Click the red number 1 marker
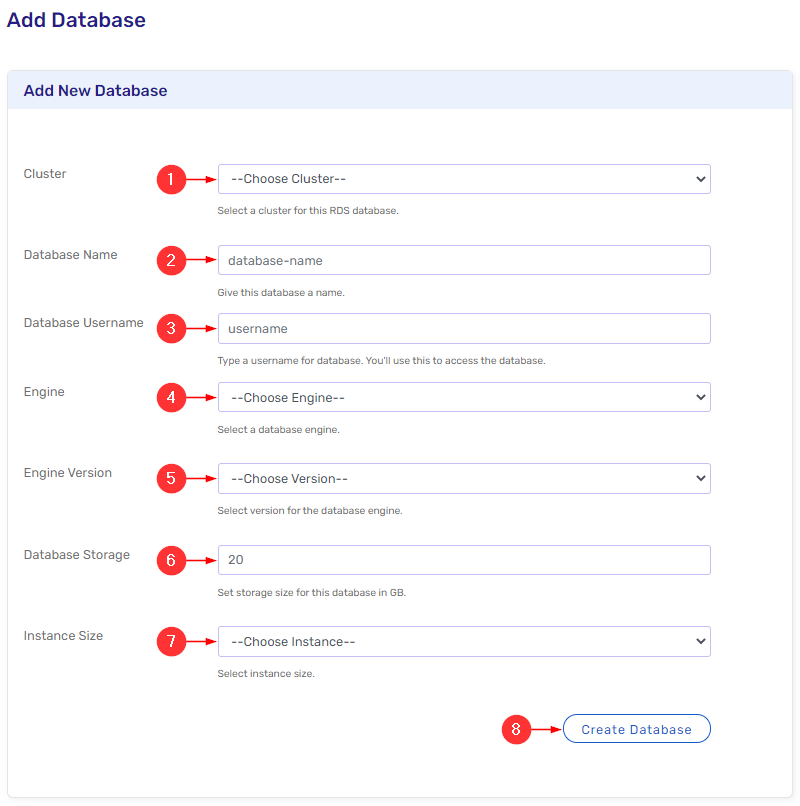Image resolution: width=800 pixels, height=806 pixels. (x=171, y=180)
